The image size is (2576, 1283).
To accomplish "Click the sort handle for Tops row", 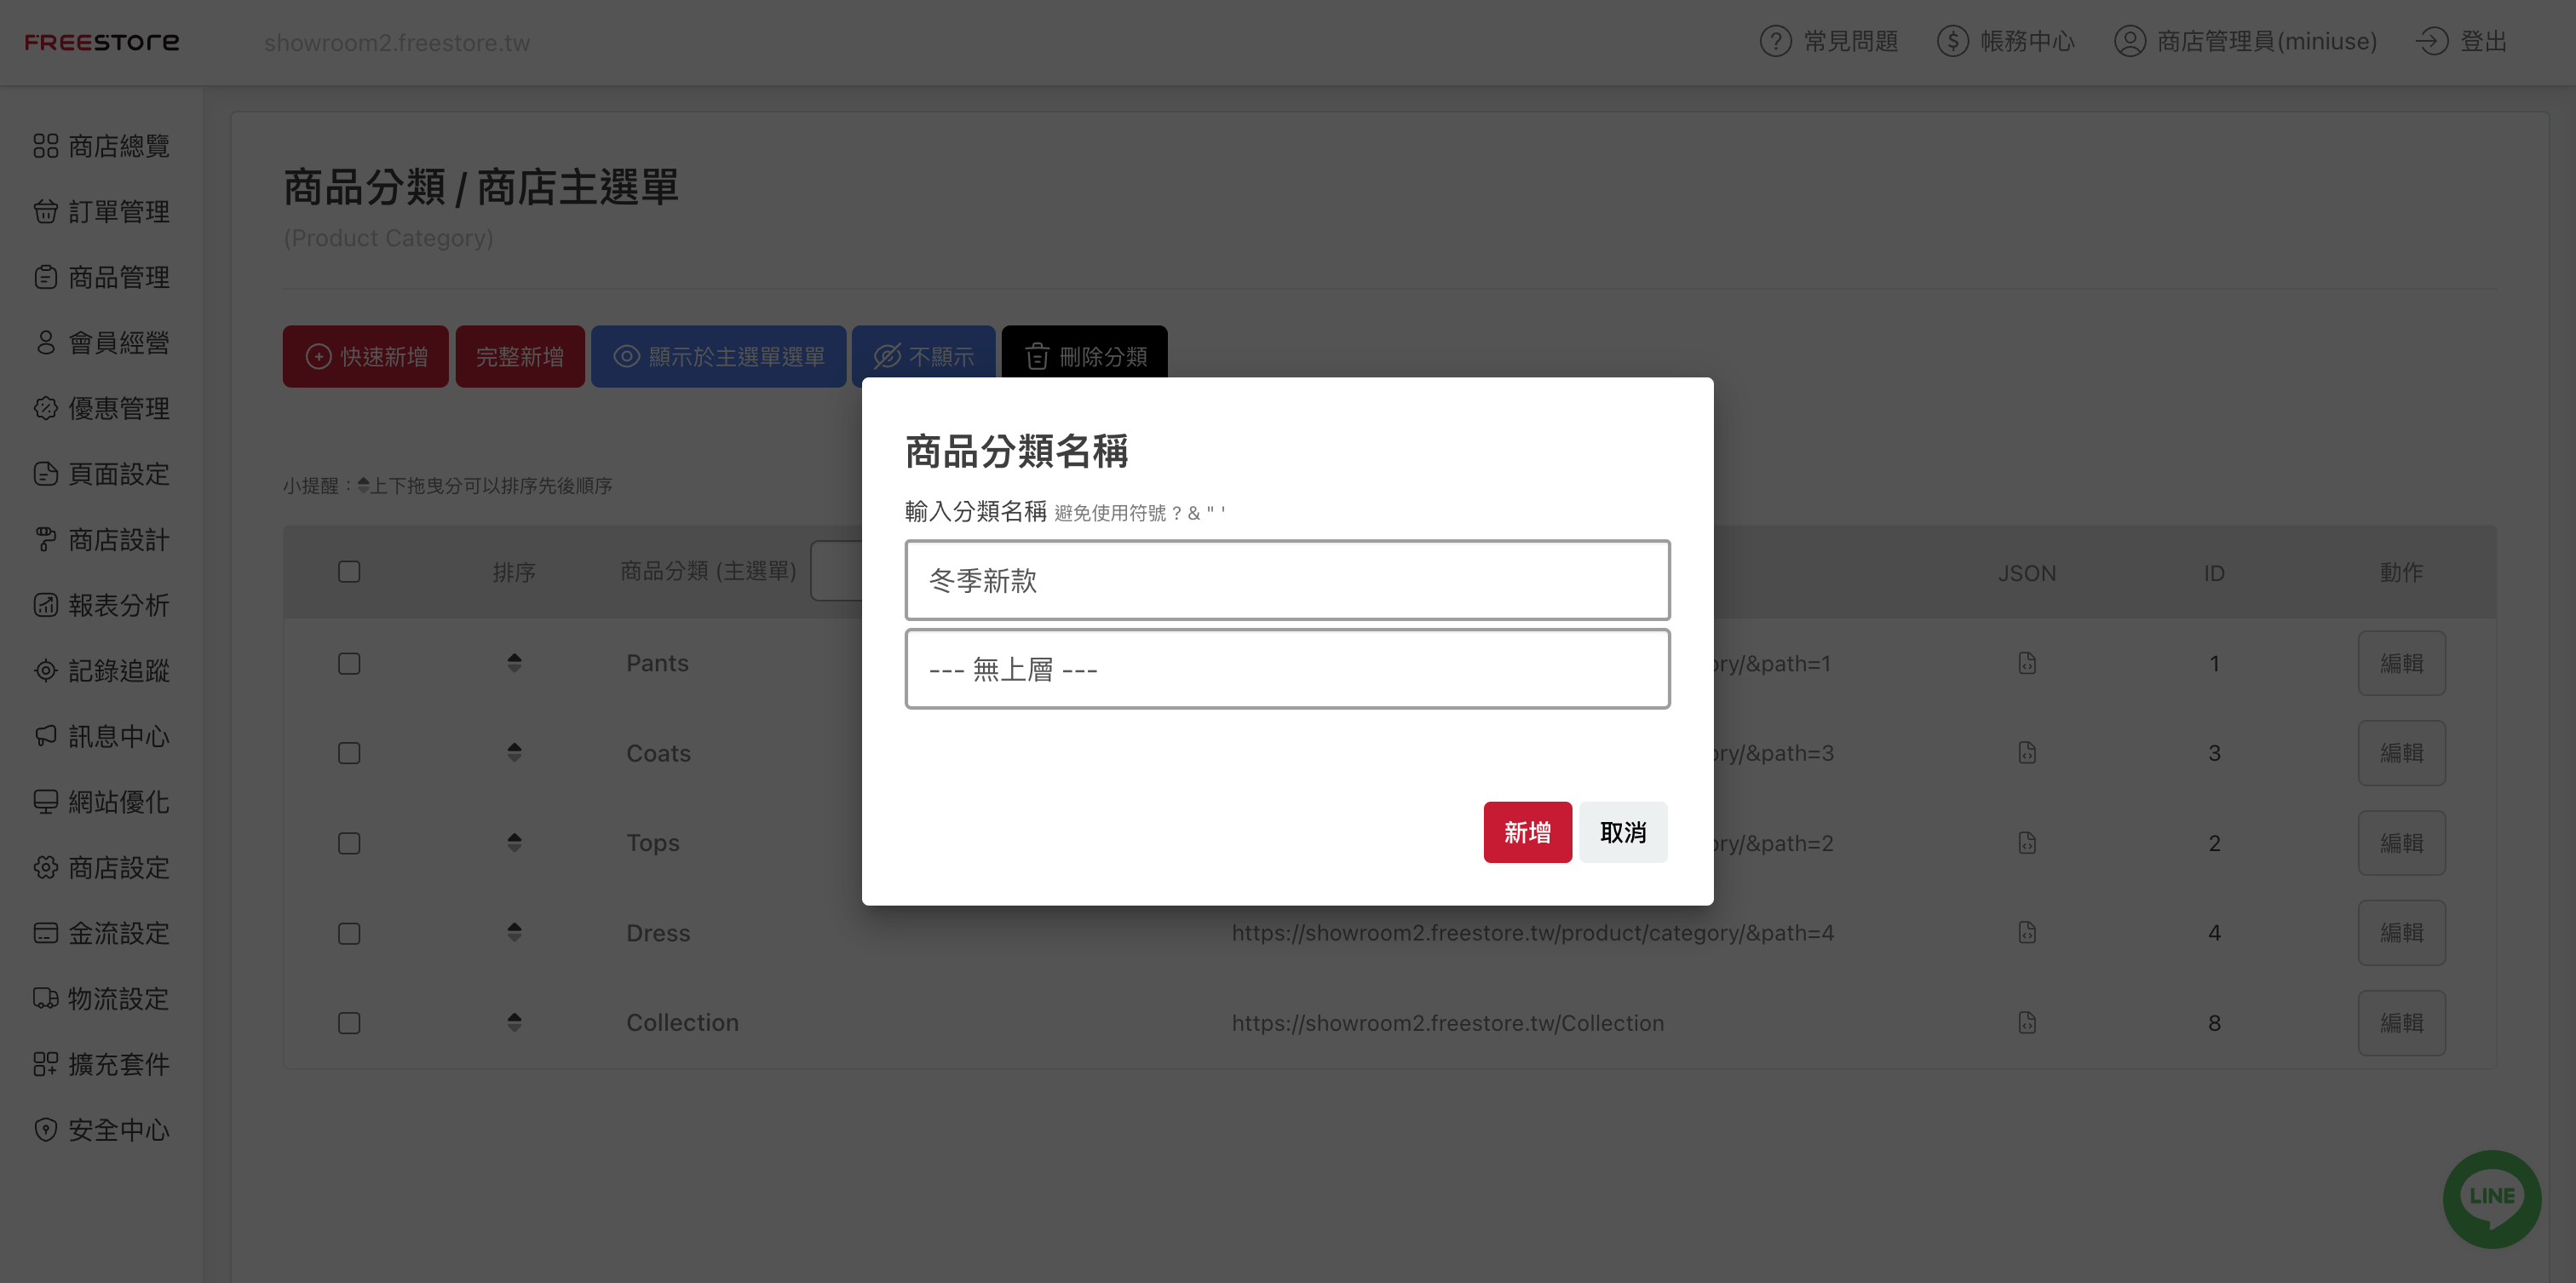I will click(x=514, y=842).
